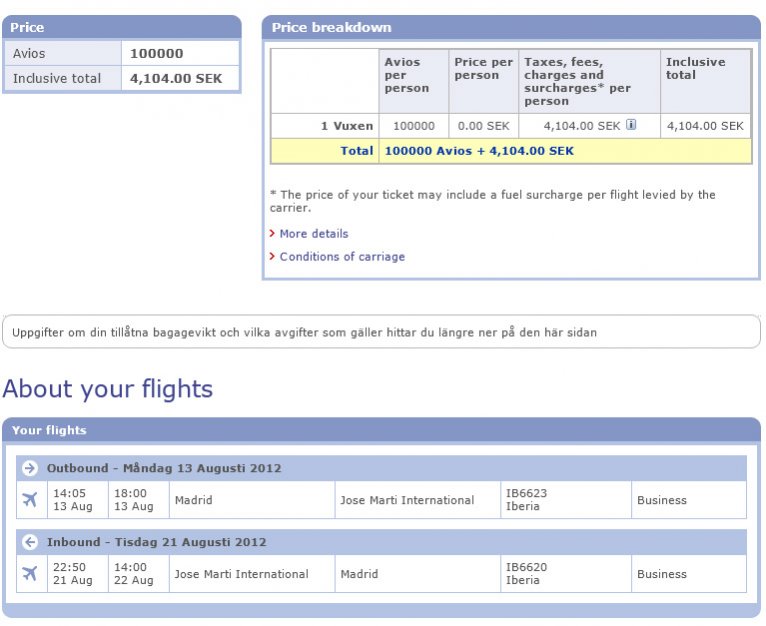766x626 pixels.
Task: Click the Swedish baggage allowance notice box
Action: click(x=381, y=332)
